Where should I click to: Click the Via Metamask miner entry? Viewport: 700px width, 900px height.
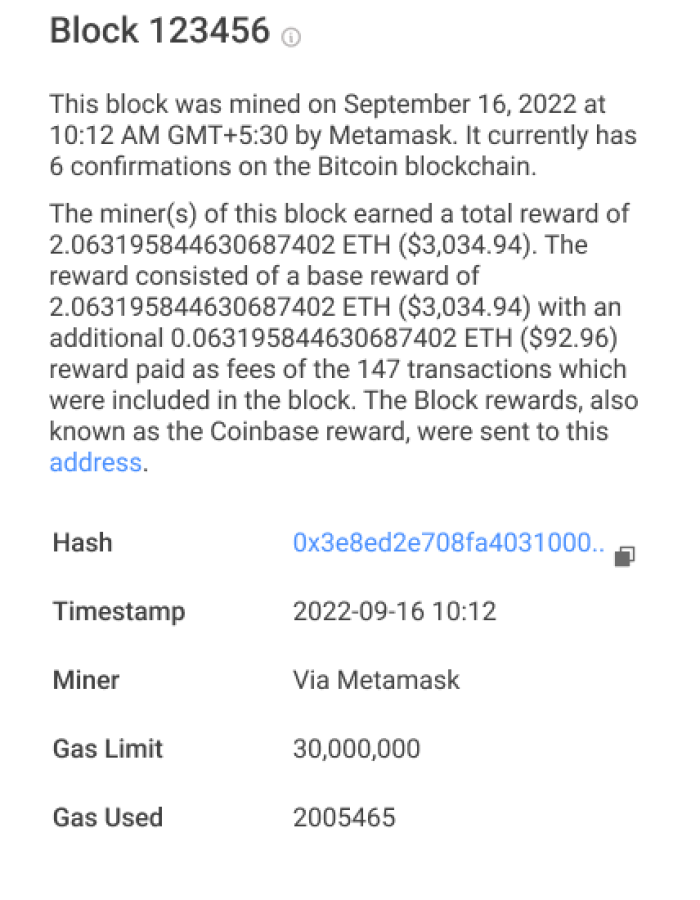click(376, 680)
